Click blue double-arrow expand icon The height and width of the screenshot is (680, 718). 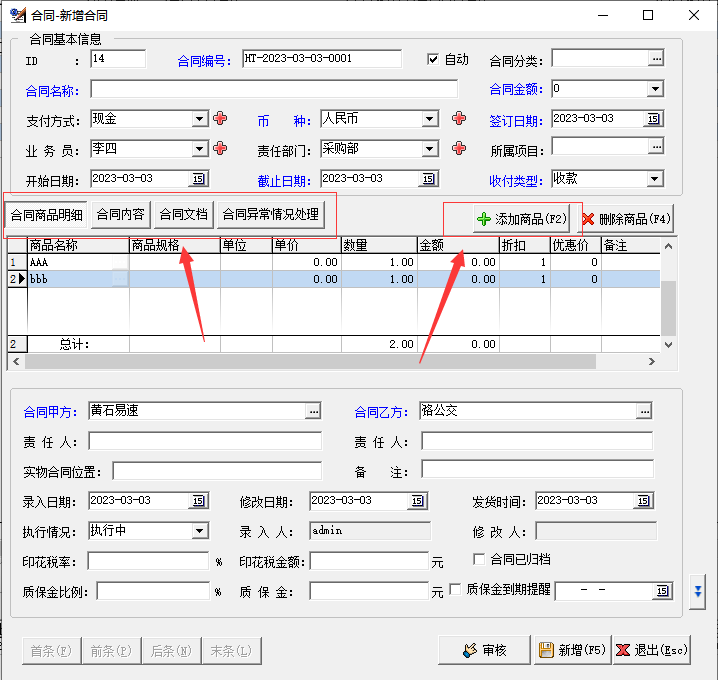(x=698, y=592)
